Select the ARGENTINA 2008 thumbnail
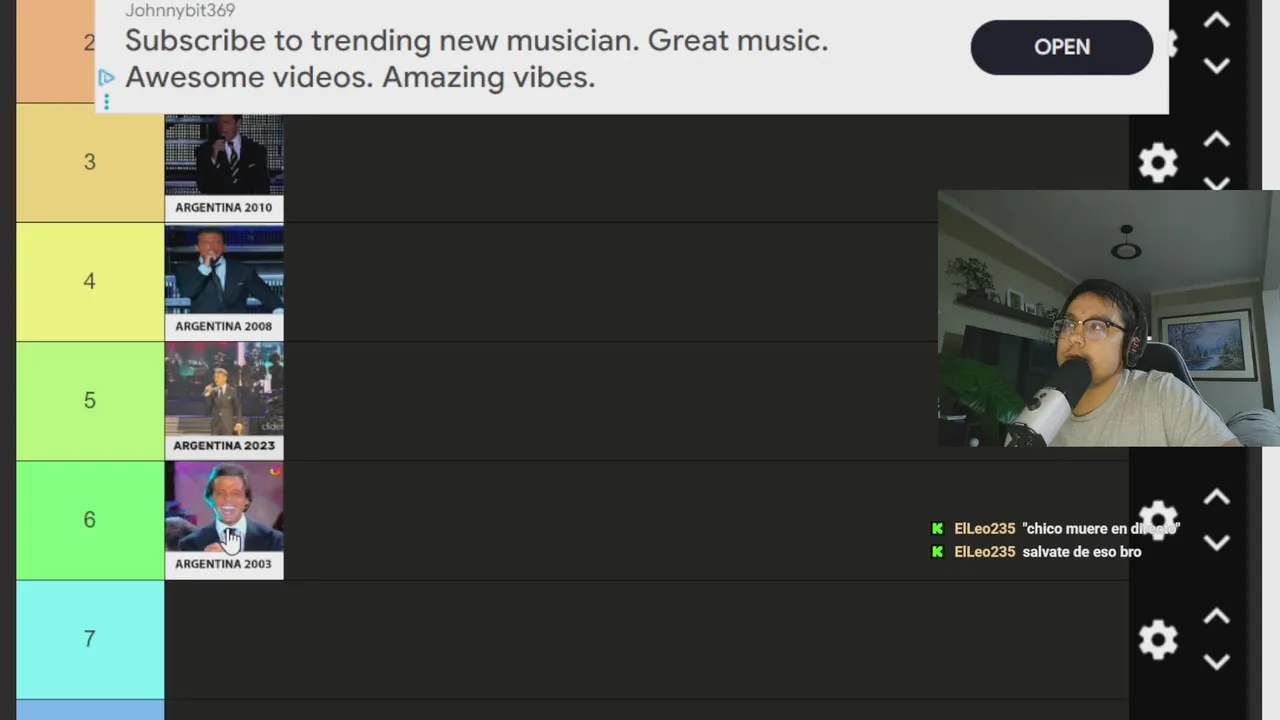This screenshot has height=720, width=1280. click(x=224, y=282)
